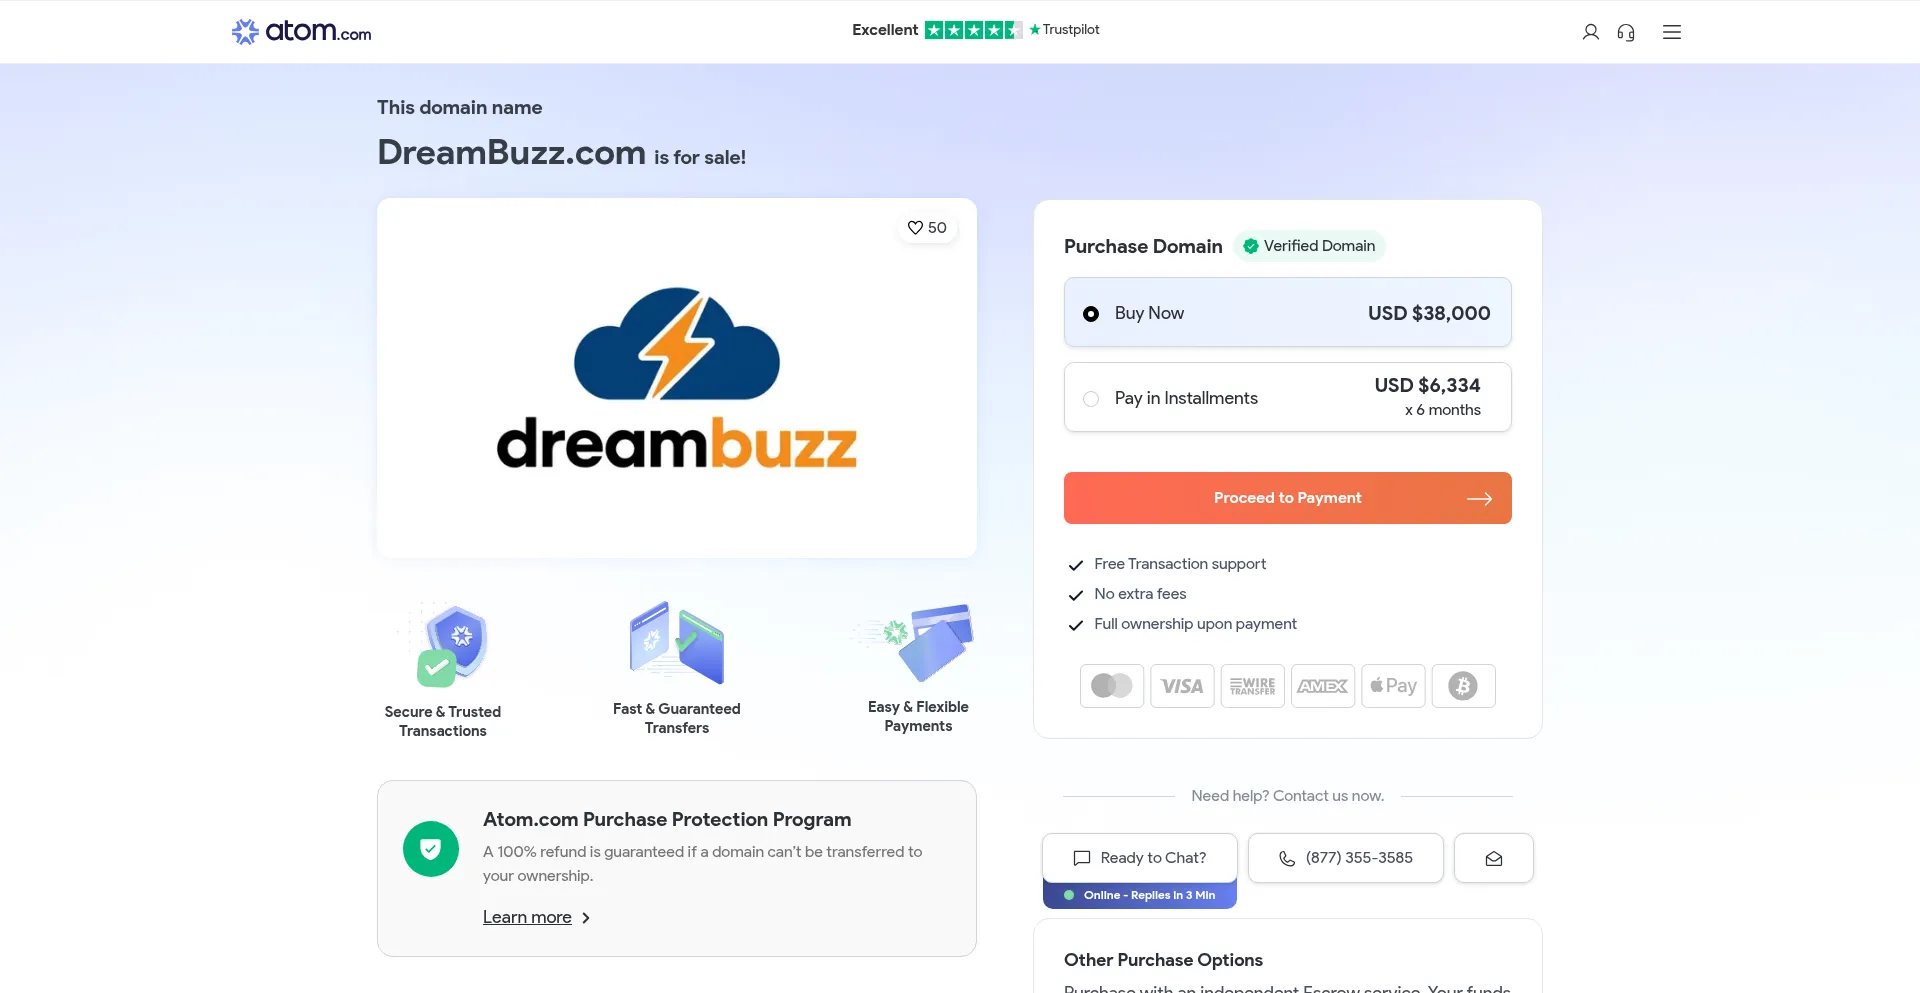Select the Buy Now radio option
Screen dimensions: 1920x993
coord(1288,313)
